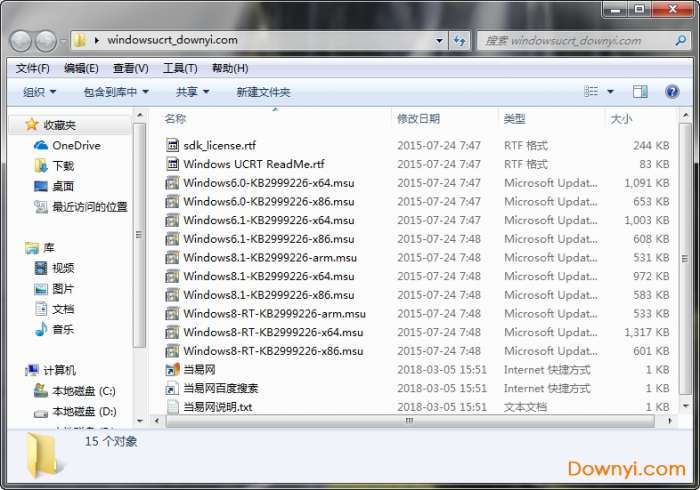Open the view options dropdown arrow

[x=610, y=92]
